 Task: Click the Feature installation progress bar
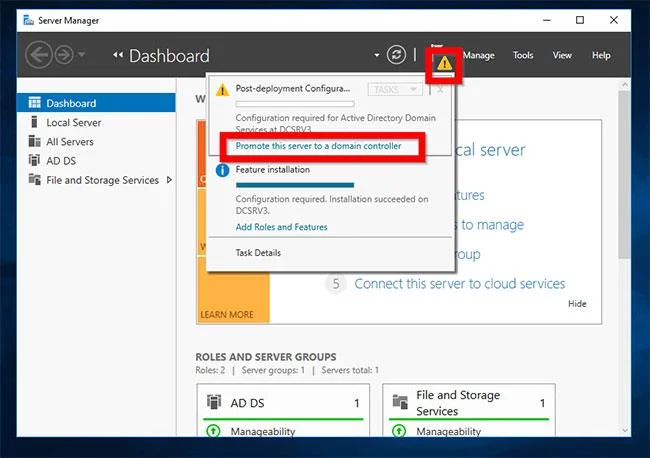point(295,185)
